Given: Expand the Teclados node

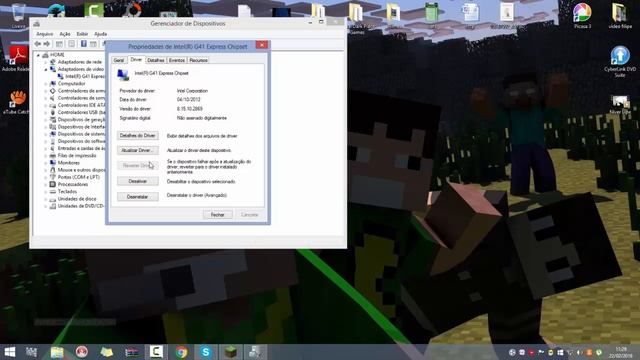Looking at the screenshot, I should (x=46, y=191).
